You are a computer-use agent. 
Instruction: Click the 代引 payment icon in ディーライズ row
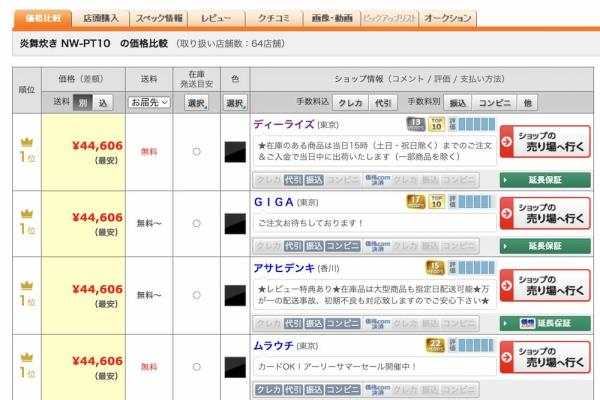click(293, 180)
